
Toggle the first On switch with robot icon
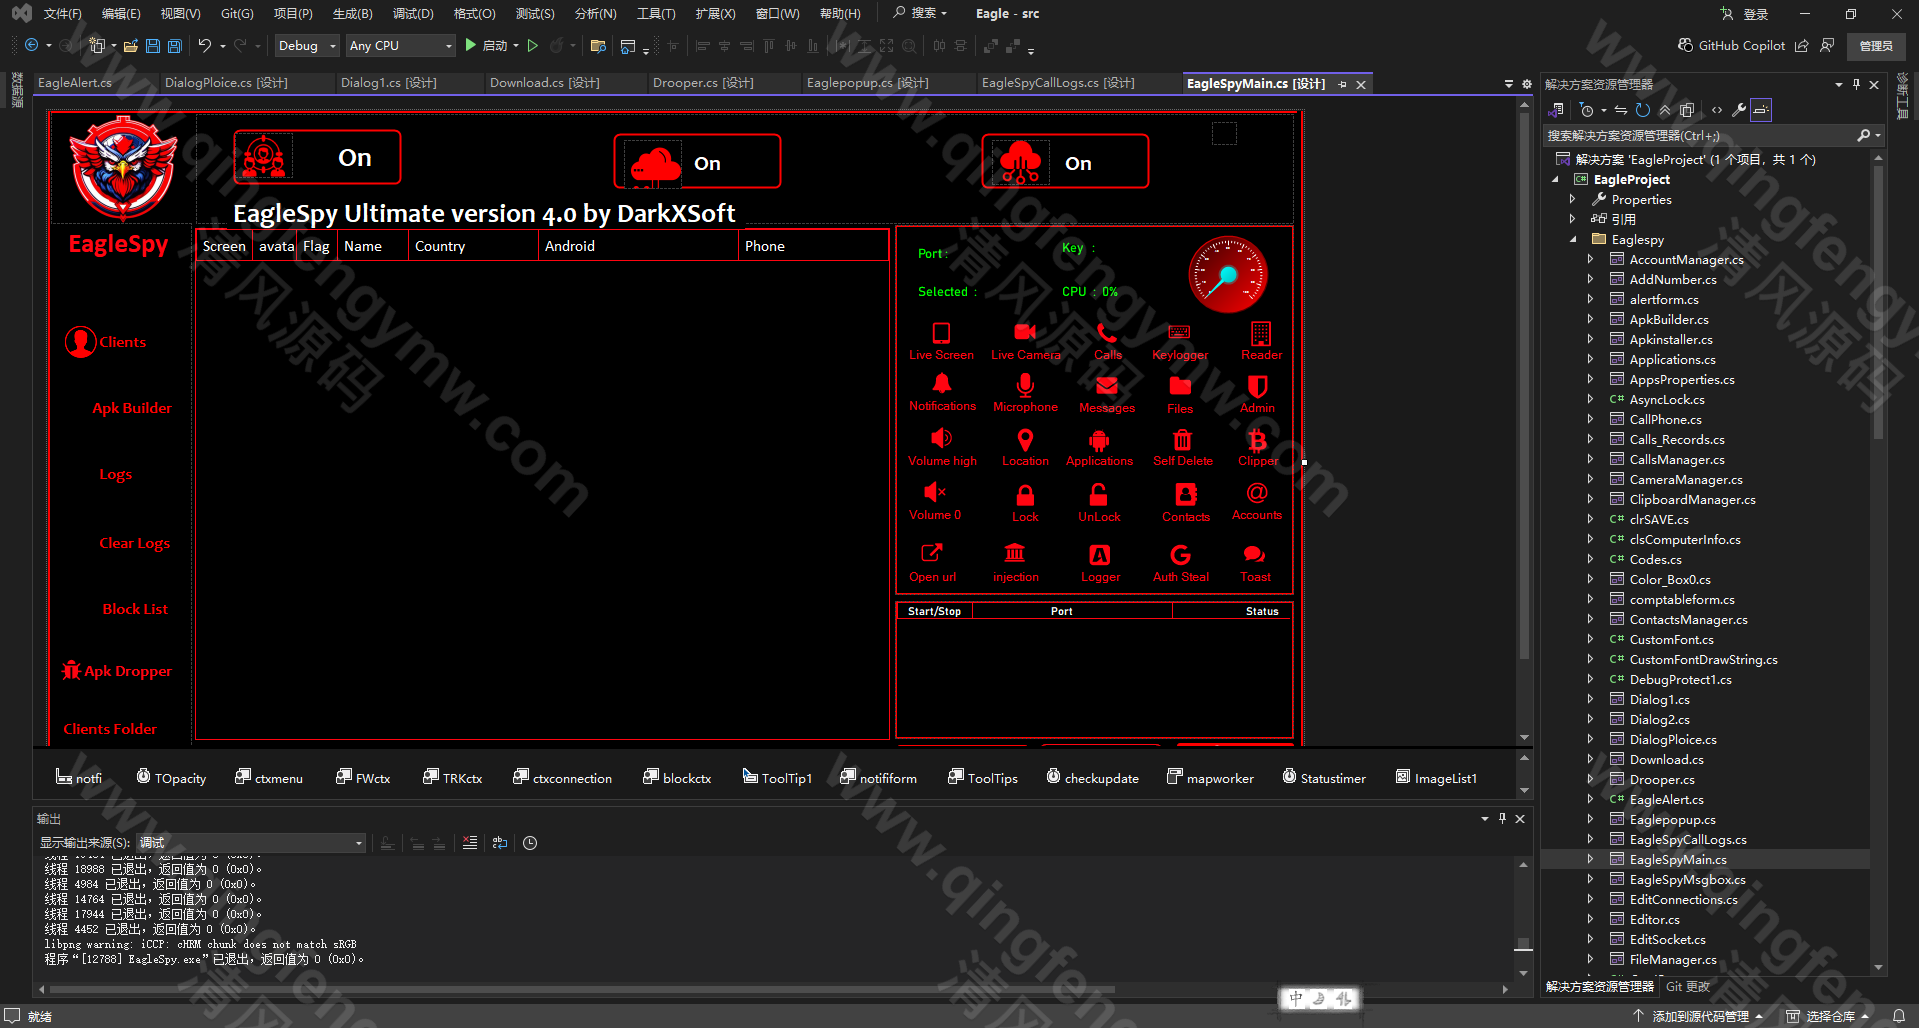tap(317, 158)
